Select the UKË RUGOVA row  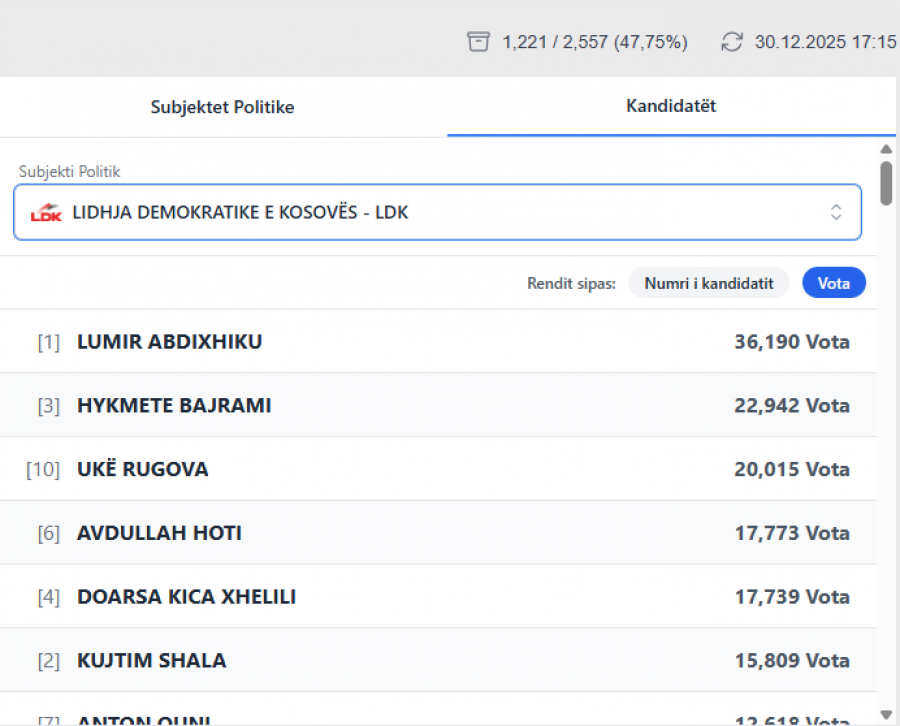pyautogui.click(x=438, y=469)
